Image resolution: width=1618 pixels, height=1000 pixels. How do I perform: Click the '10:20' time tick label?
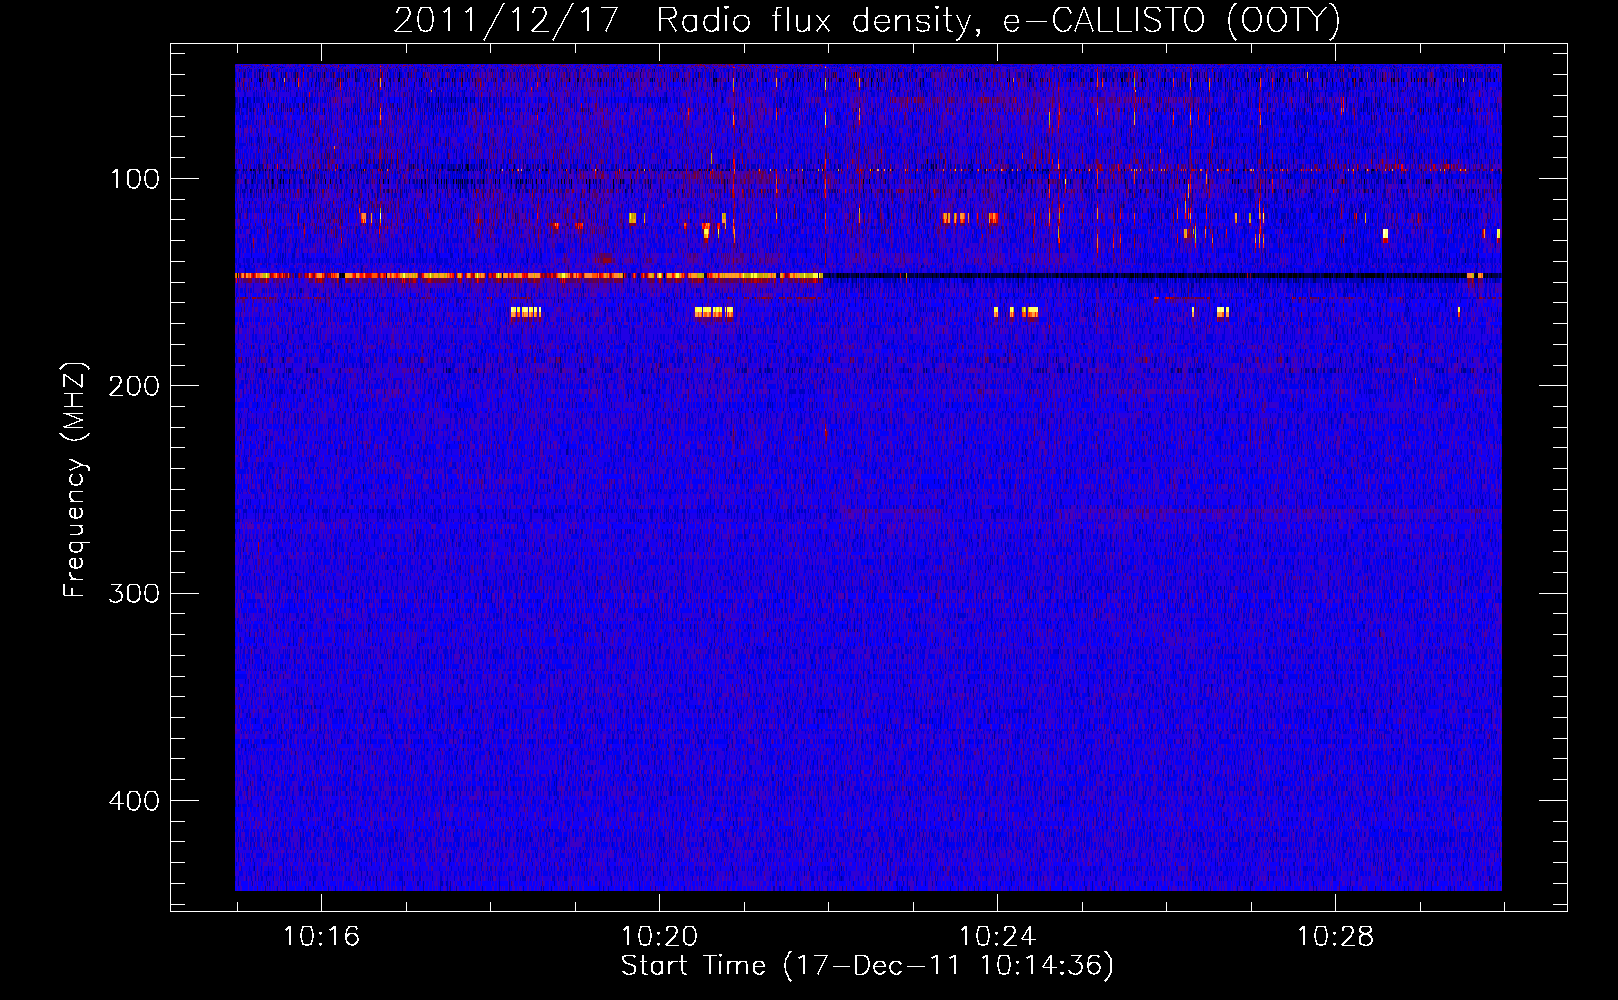pos(659,937)
